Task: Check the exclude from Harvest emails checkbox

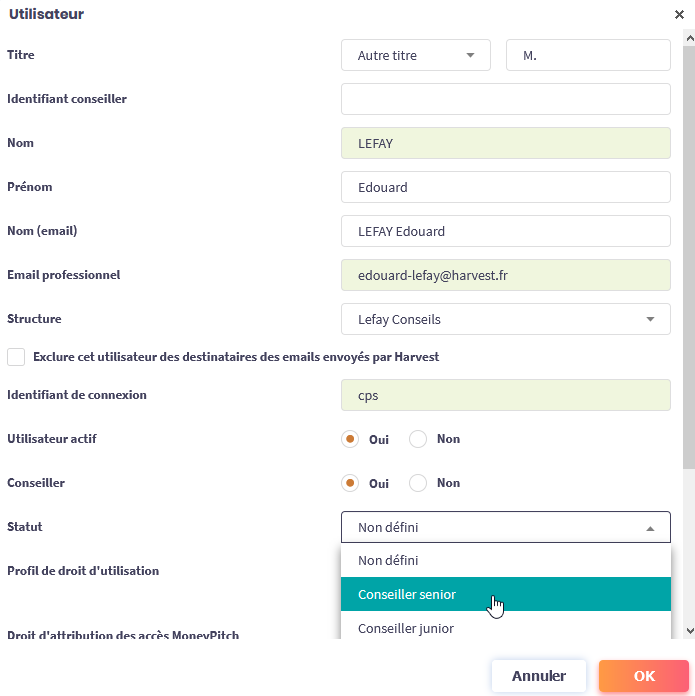Action: point(16,357)
